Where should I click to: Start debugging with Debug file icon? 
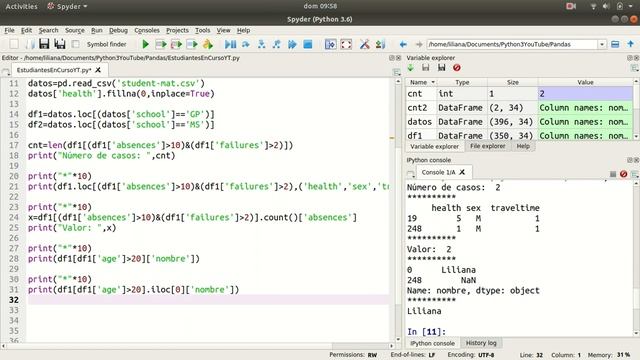[x=230, y=44]
